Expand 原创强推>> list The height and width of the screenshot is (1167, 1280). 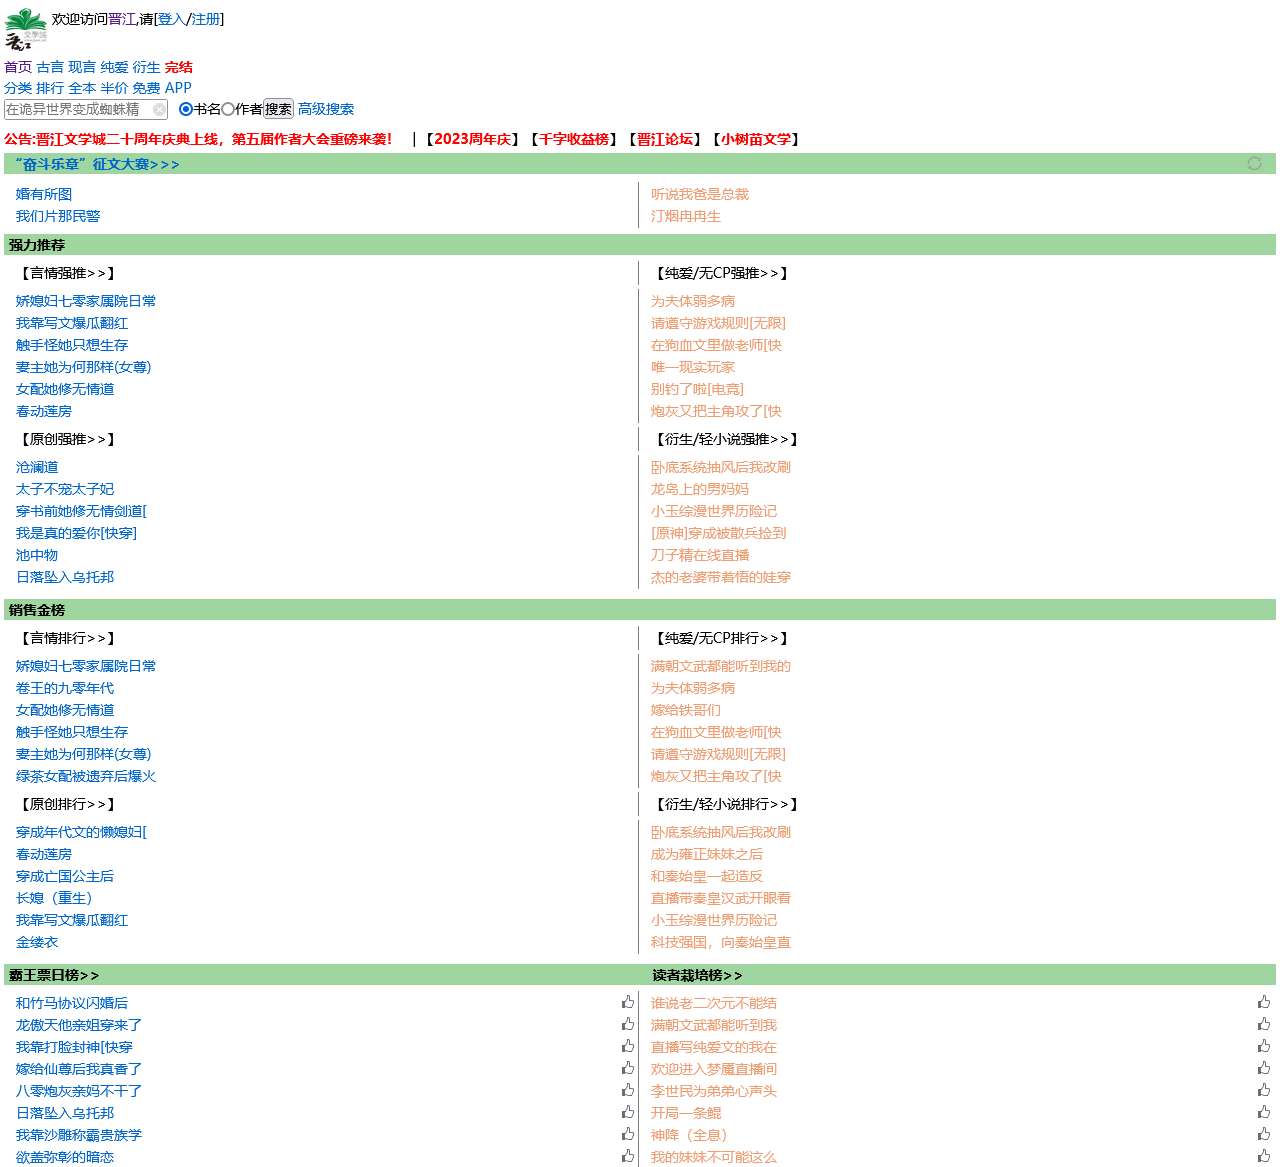click(66, 439)
